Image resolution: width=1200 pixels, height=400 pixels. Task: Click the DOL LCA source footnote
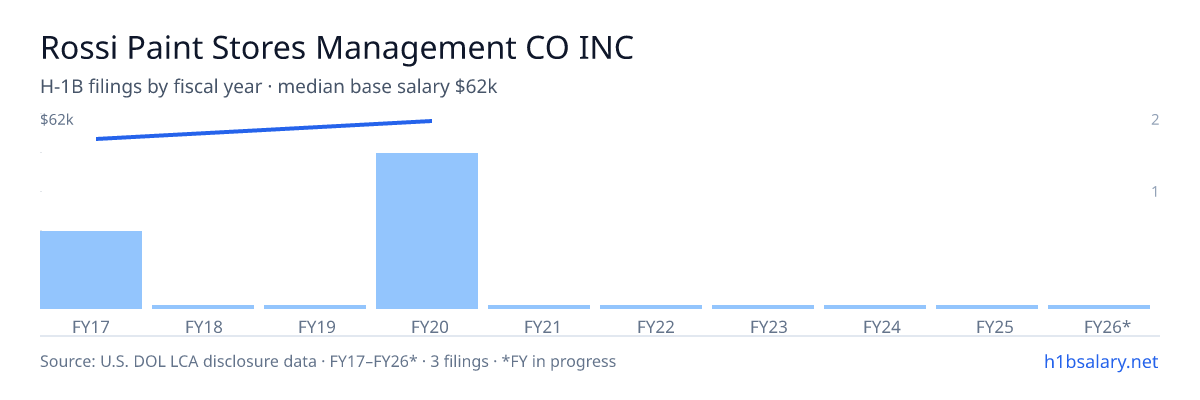[328, 361]
